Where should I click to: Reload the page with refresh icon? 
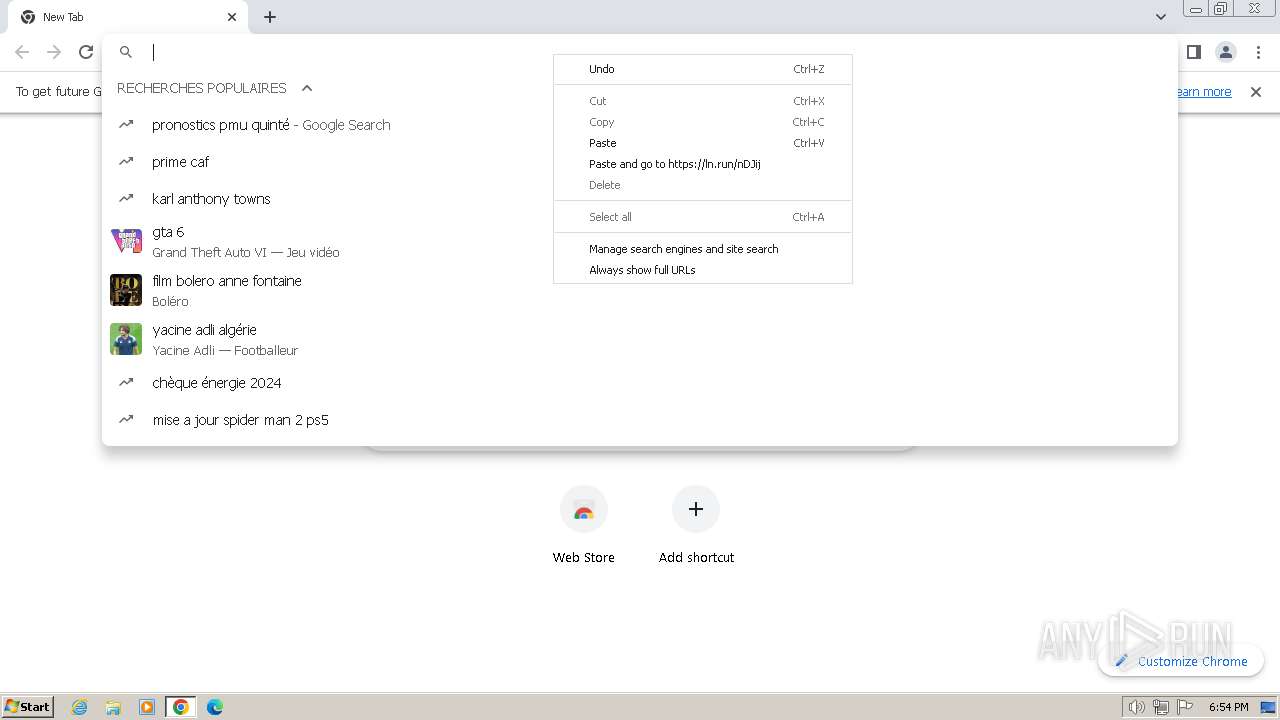pos(86,52)
